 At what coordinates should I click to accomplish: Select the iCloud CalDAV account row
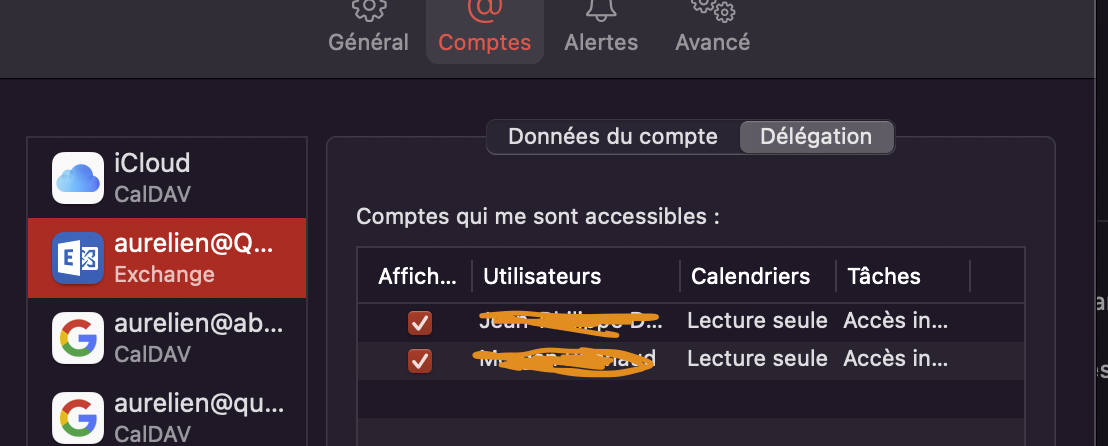pyautogui.click(x=166, y=177)
